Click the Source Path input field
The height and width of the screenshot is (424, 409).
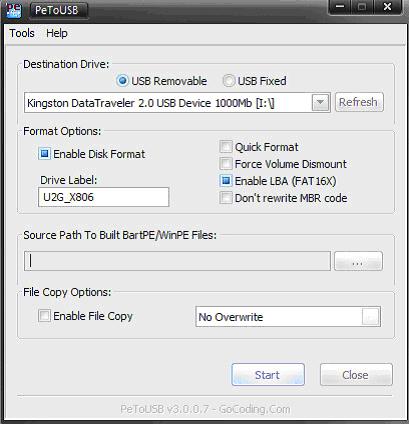click(177, 261)
